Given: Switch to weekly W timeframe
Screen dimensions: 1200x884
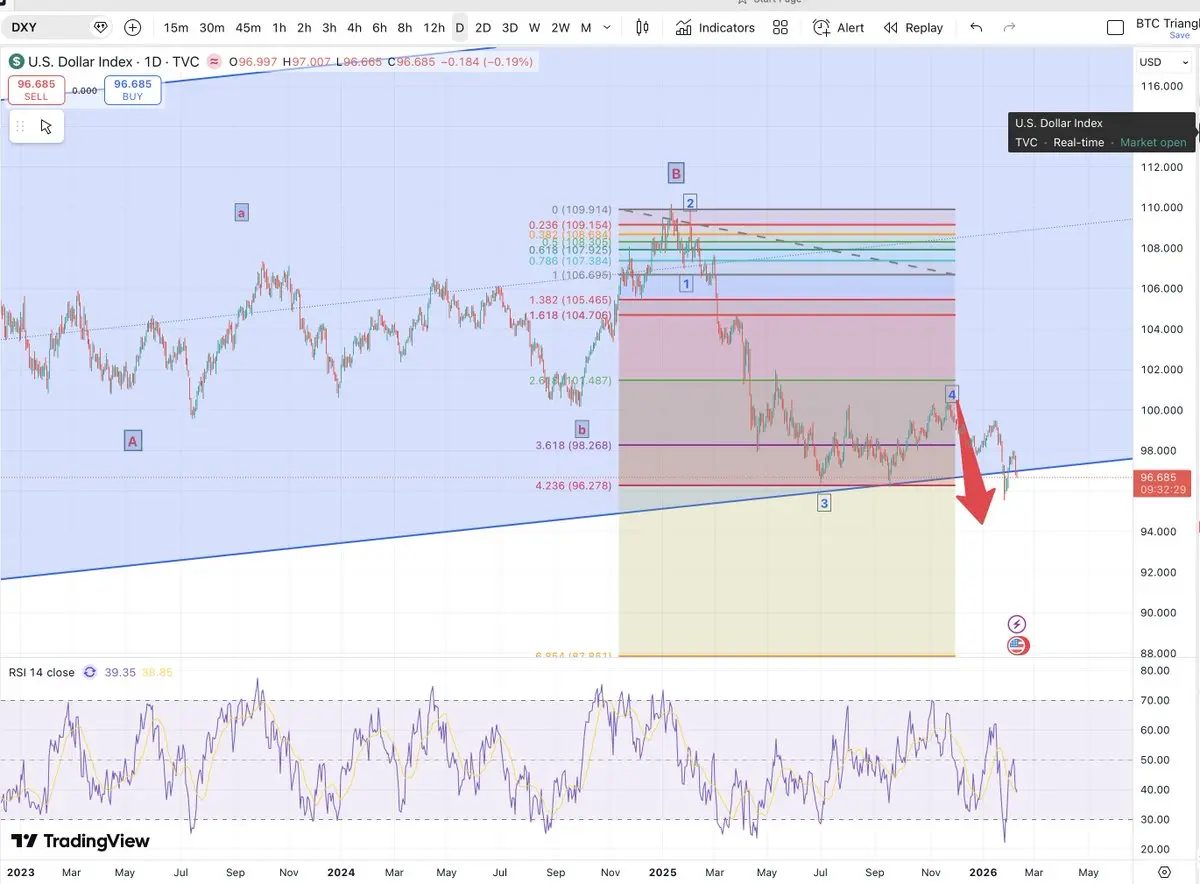Looking at the screenshot, I should point(535,27).
